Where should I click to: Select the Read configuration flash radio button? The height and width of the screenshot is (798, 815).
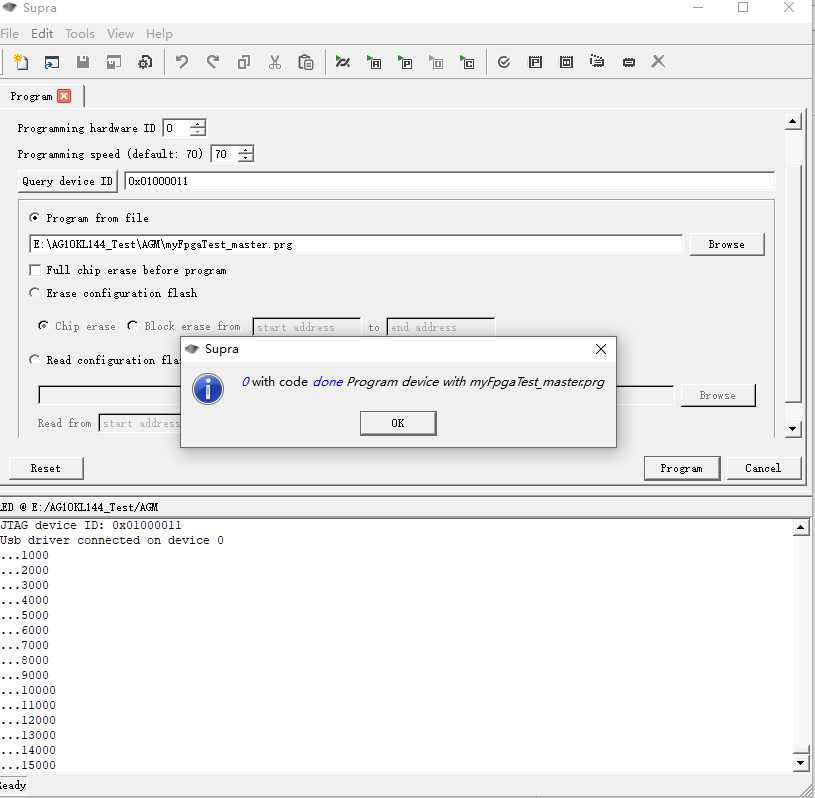click(34, 360)
